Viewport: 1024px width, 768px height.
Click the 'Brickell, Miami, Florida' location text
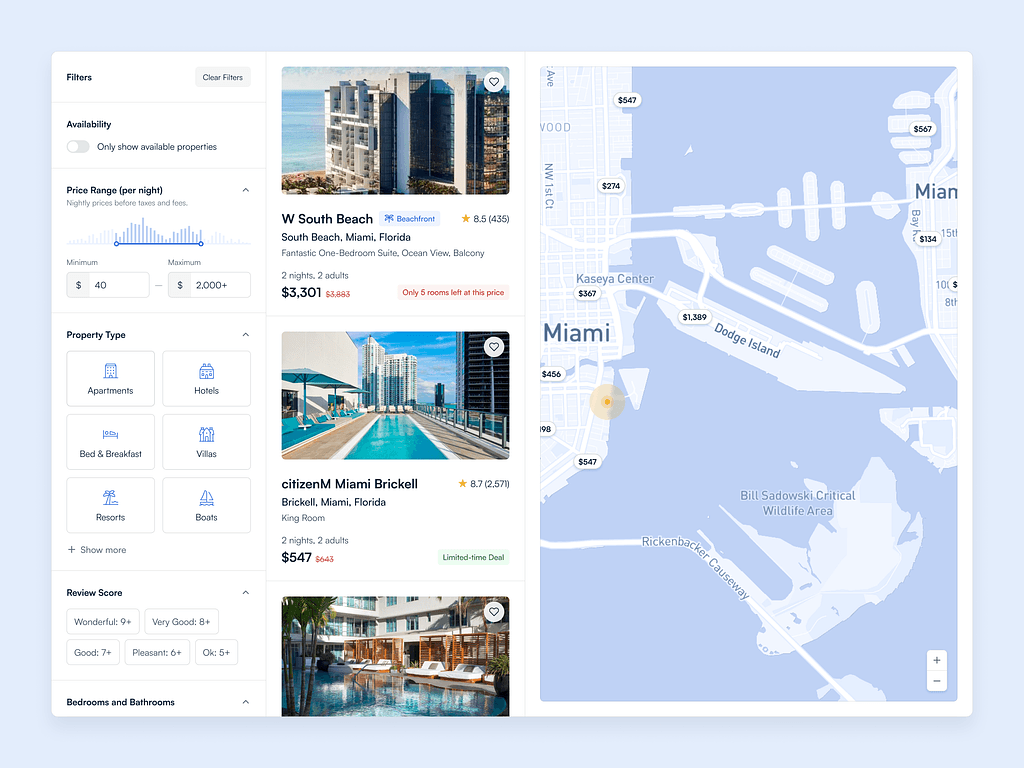pos(334,502)
